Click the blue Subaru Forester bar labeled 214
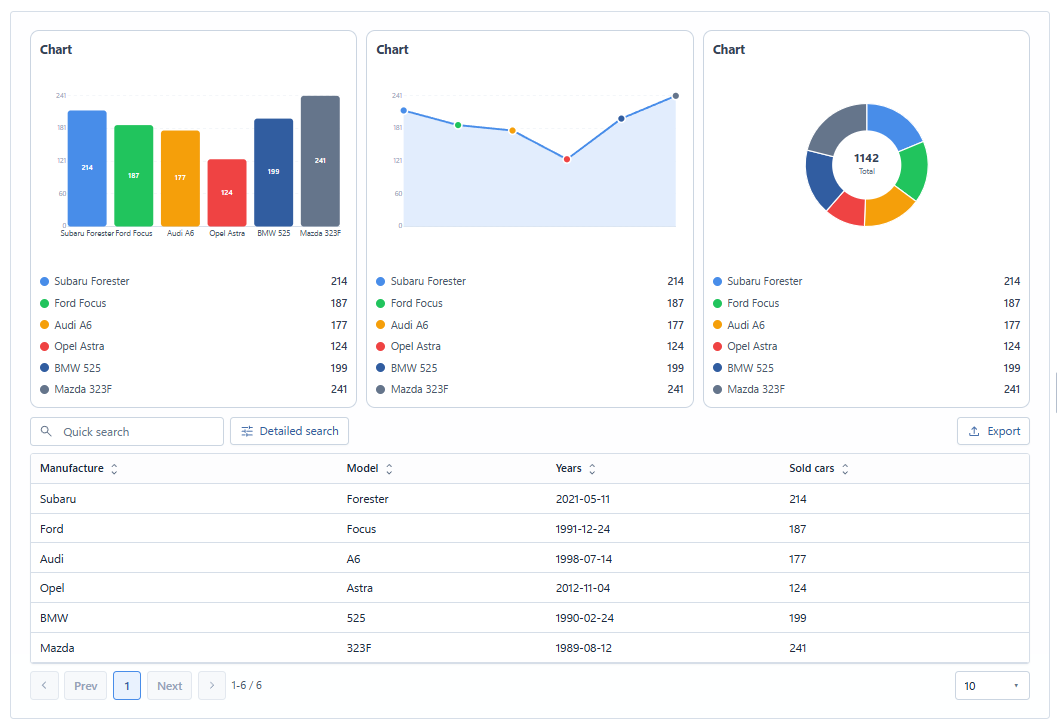 [x=87, y=168]
